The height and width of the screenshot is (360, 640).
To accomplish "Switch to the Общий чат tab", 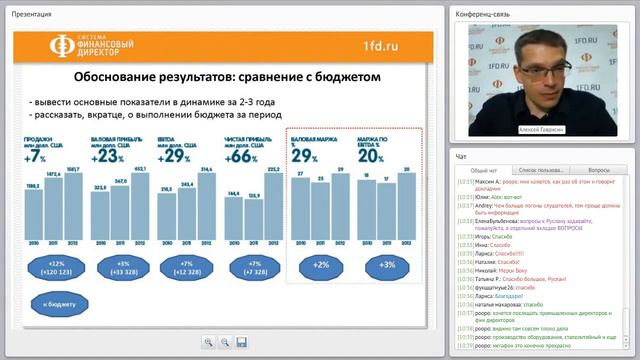I will click(484, 170).
